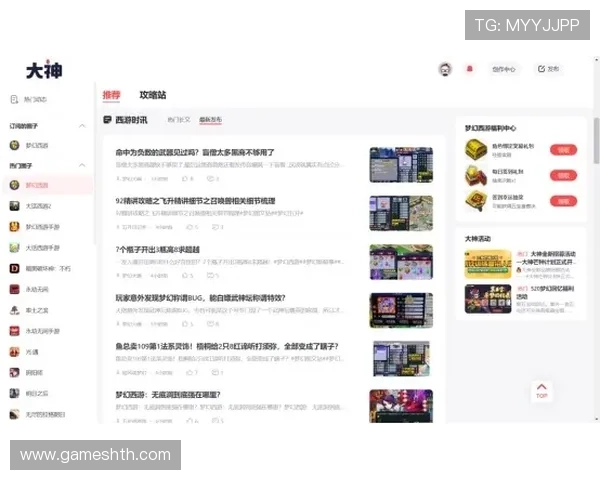Open comments on 7个瓶子 post
Viewport: 600px width, 480px height.
pos(213,276)
